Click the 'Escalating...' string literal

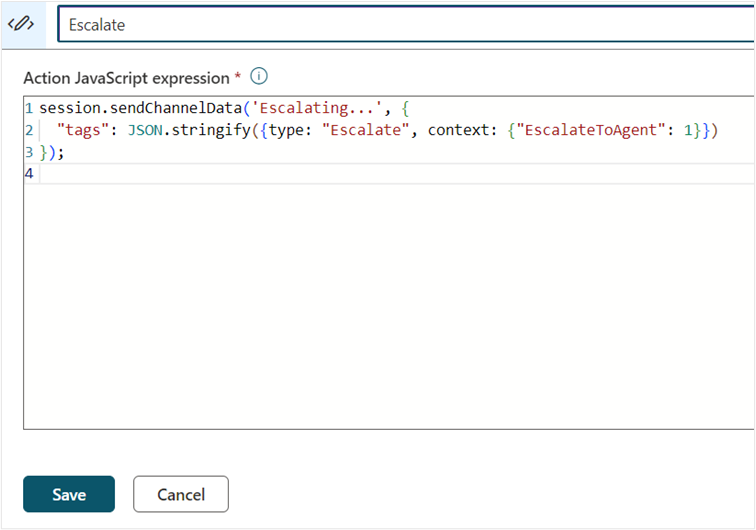click(317, 108)
